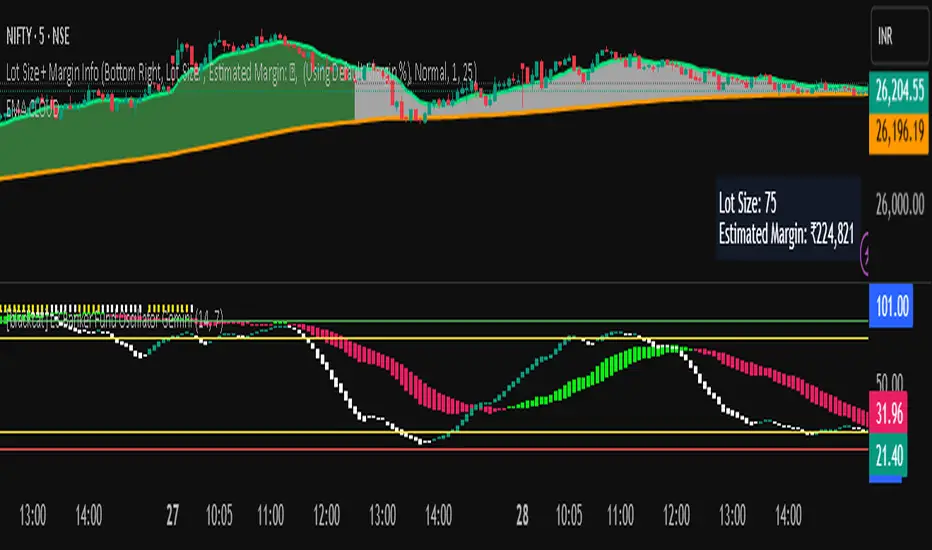
Task: Click the date 28 on the time axis
Action: click(522, 516)
